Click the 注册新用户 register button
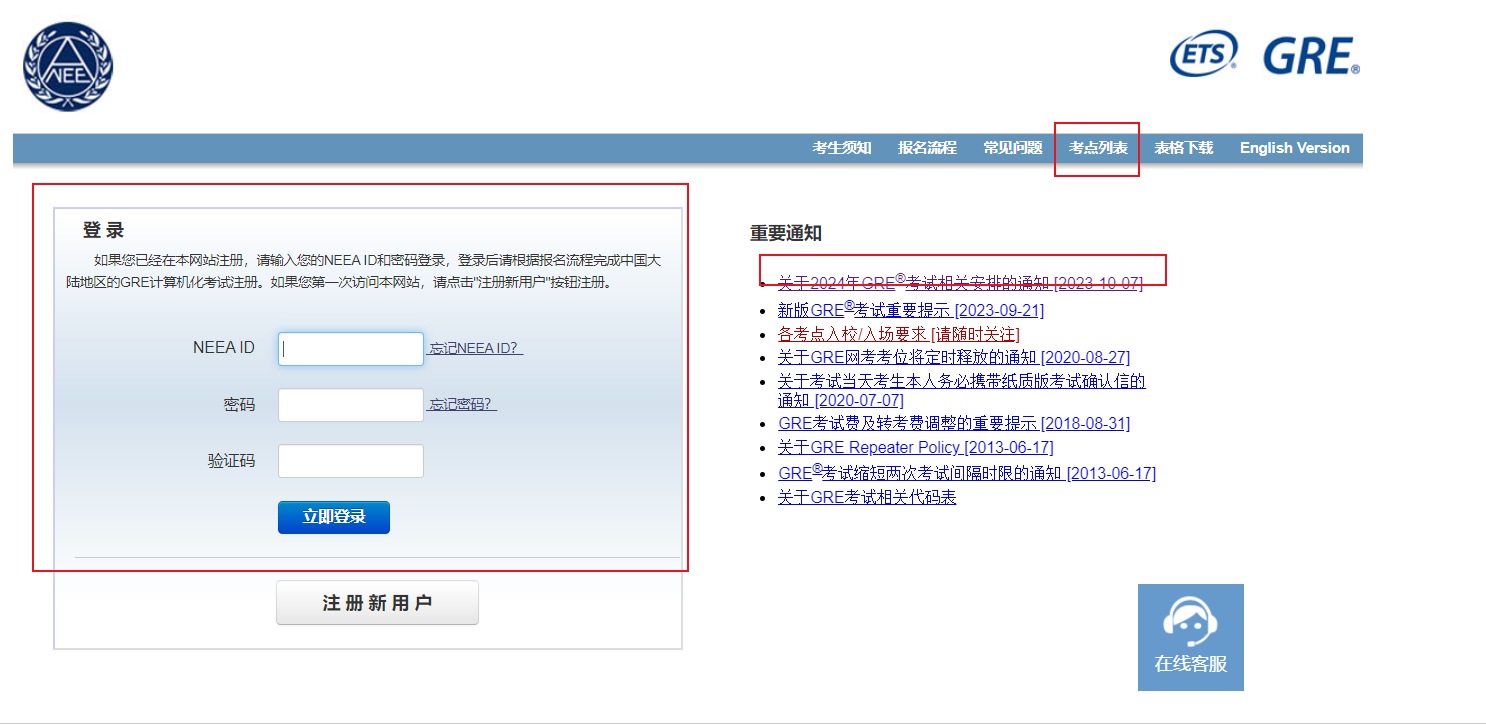The width and height of the screenshot is (1486, 725). (x=377, y=603)
